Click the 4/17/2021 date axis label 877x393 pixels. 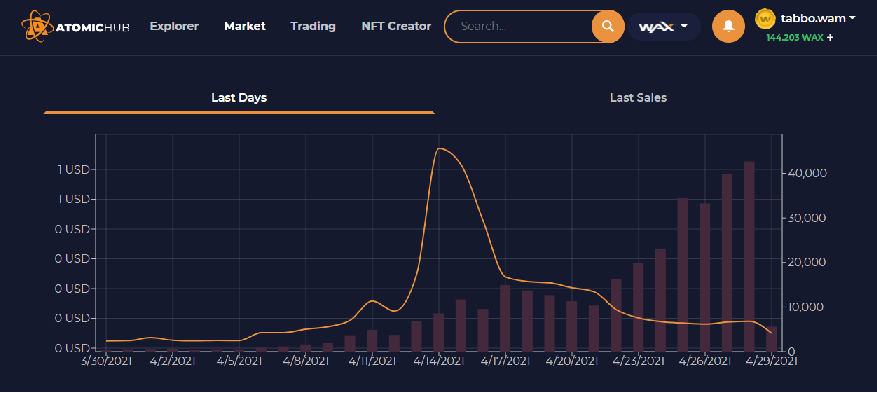pos(505,361)
